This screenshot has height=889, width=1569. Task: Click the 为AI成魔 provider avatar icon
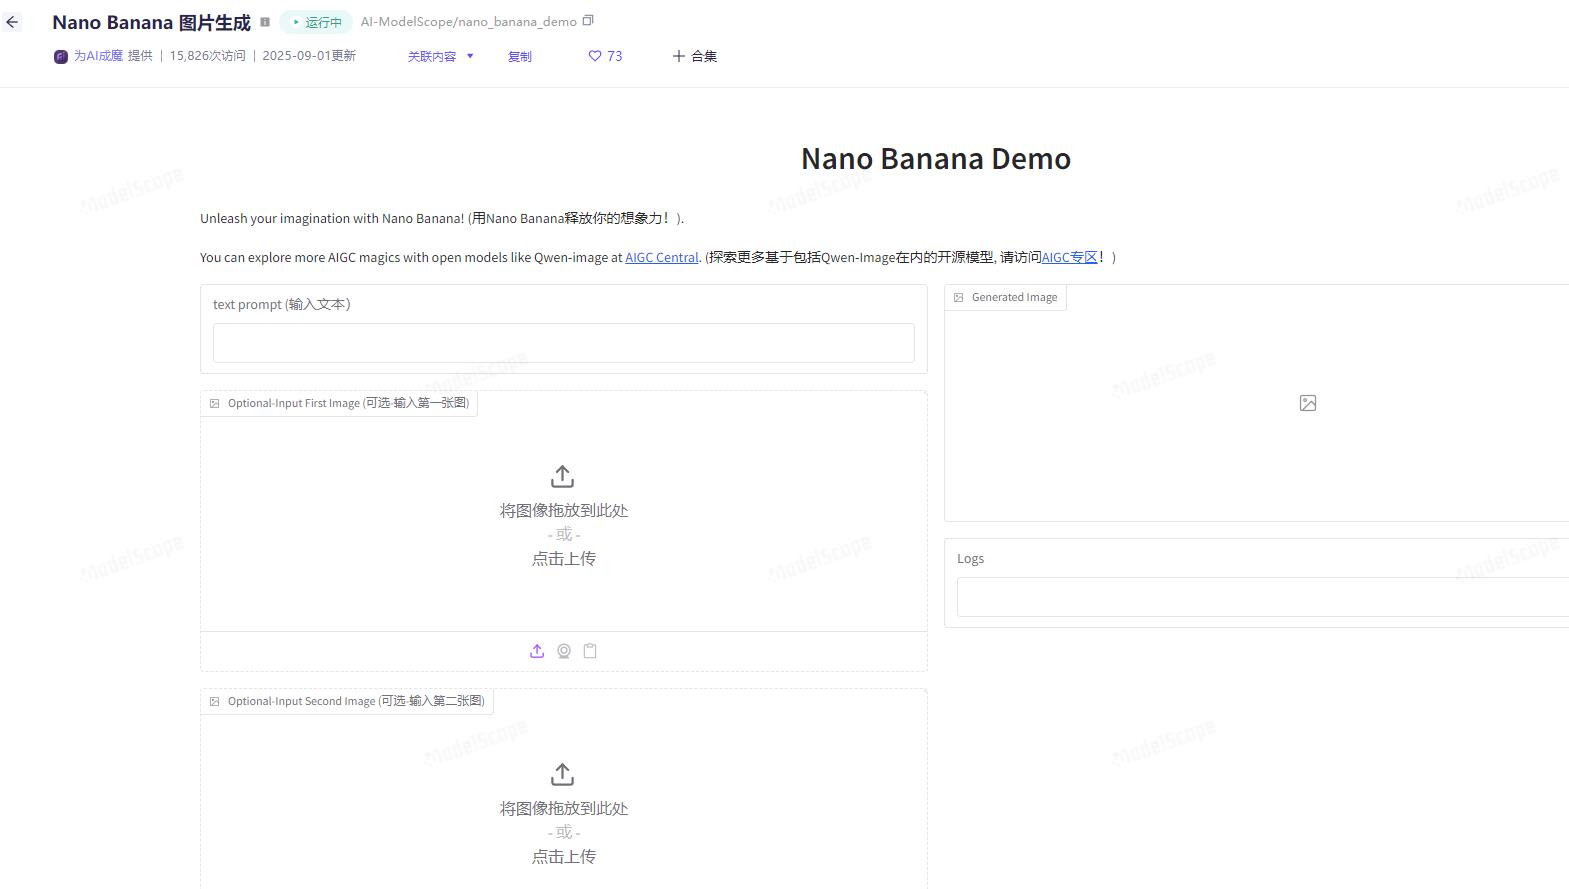pyautogui.click(x=61, y=56)
